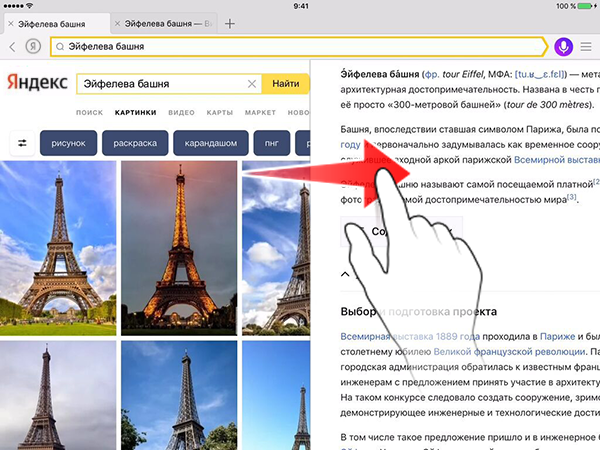Switch to the first Эйфелева башня tab
600x450 pixels.
pos(57,24)
